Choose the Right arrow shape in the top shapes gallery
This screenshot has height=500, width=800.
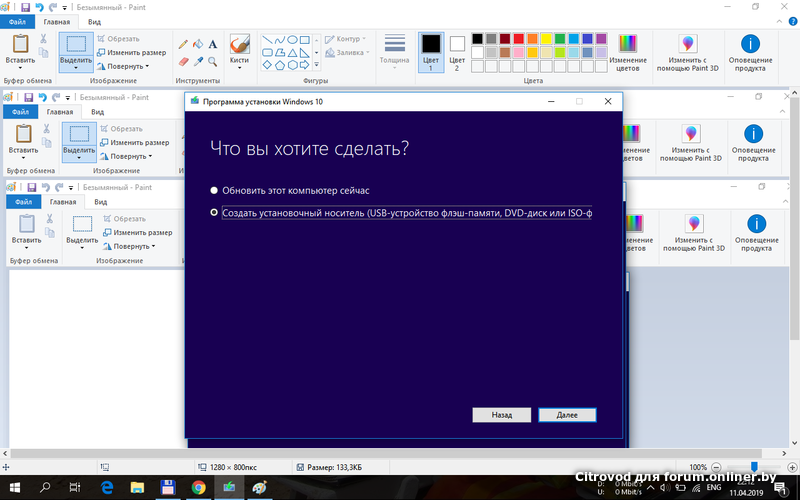pos(305,65)
